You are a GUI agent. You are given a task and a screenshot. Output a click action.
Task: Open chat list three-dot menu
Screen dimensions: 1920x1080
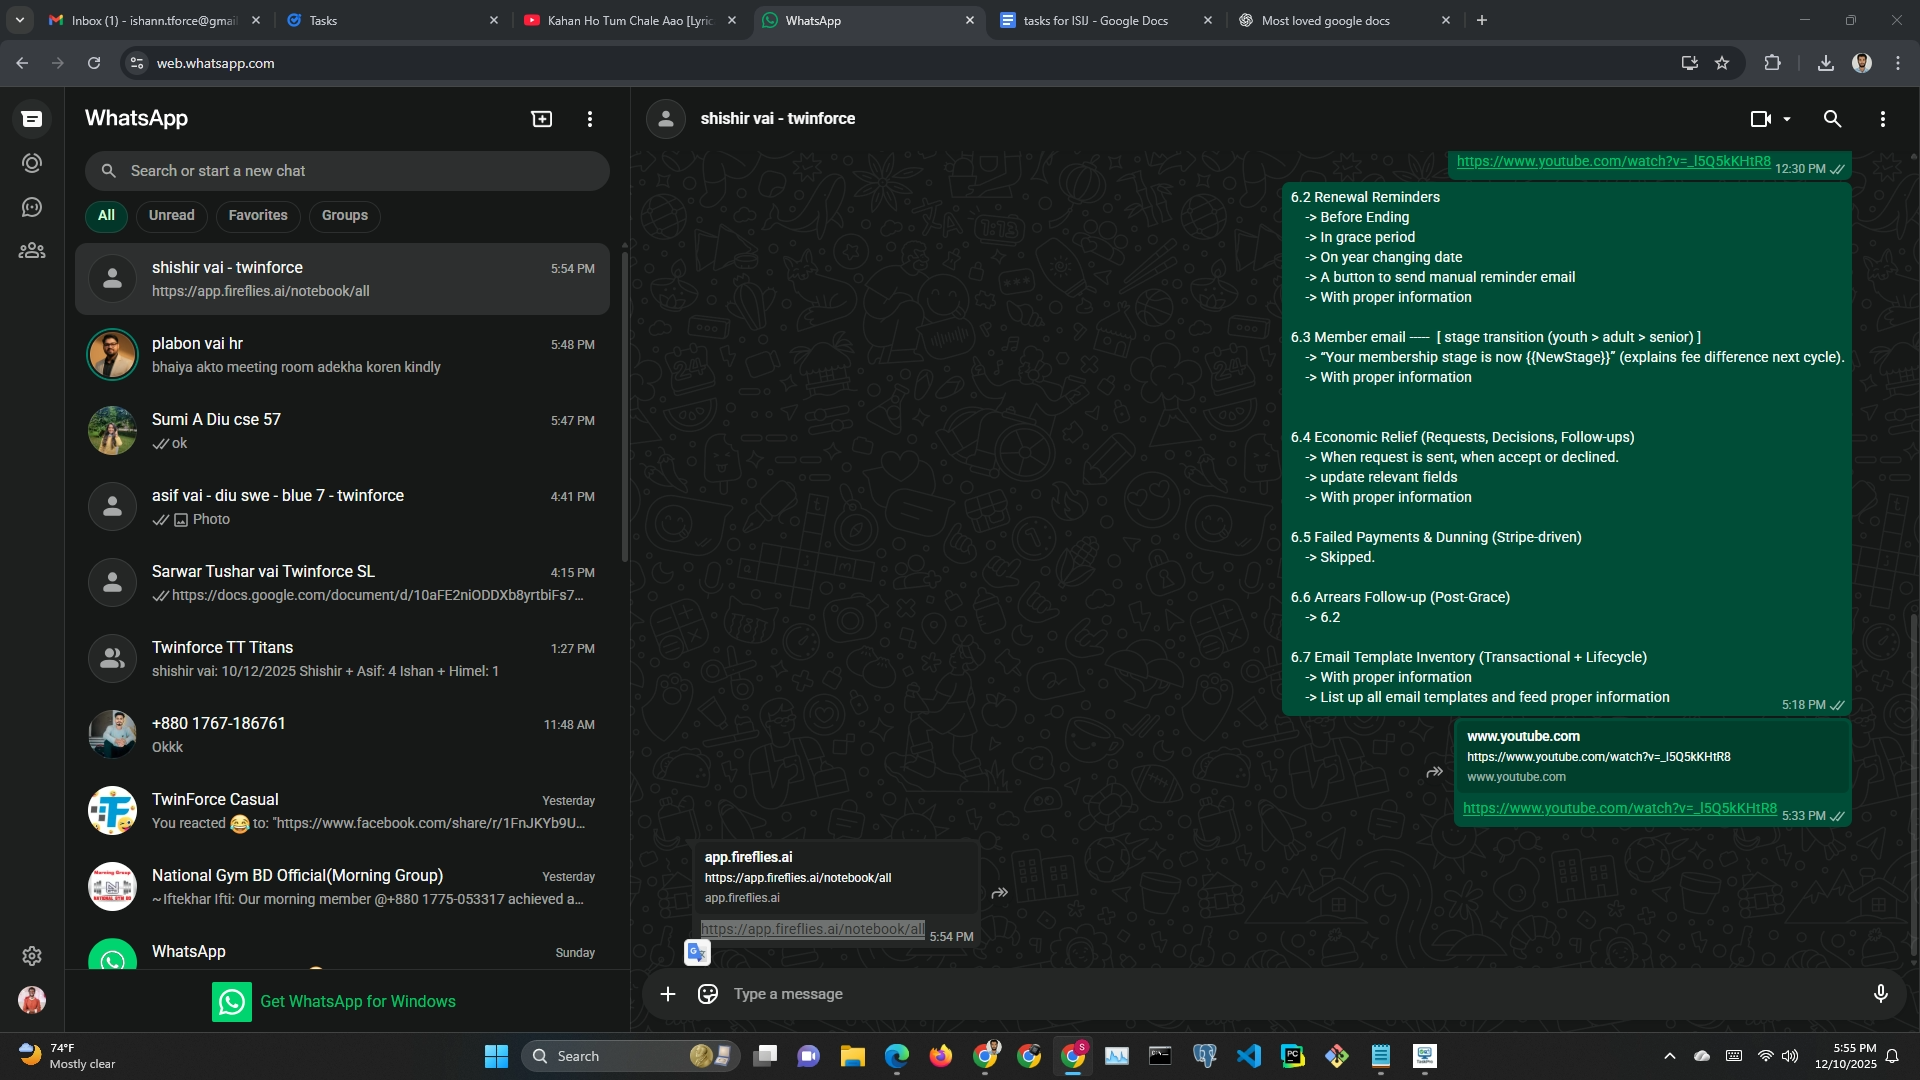pyautogui.click(x=590, y=119)
